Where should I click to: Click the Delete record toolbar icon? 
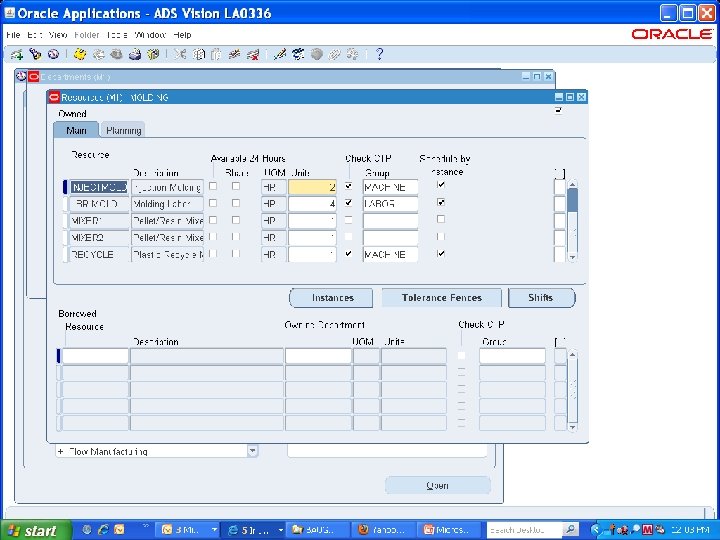point(253,55)
